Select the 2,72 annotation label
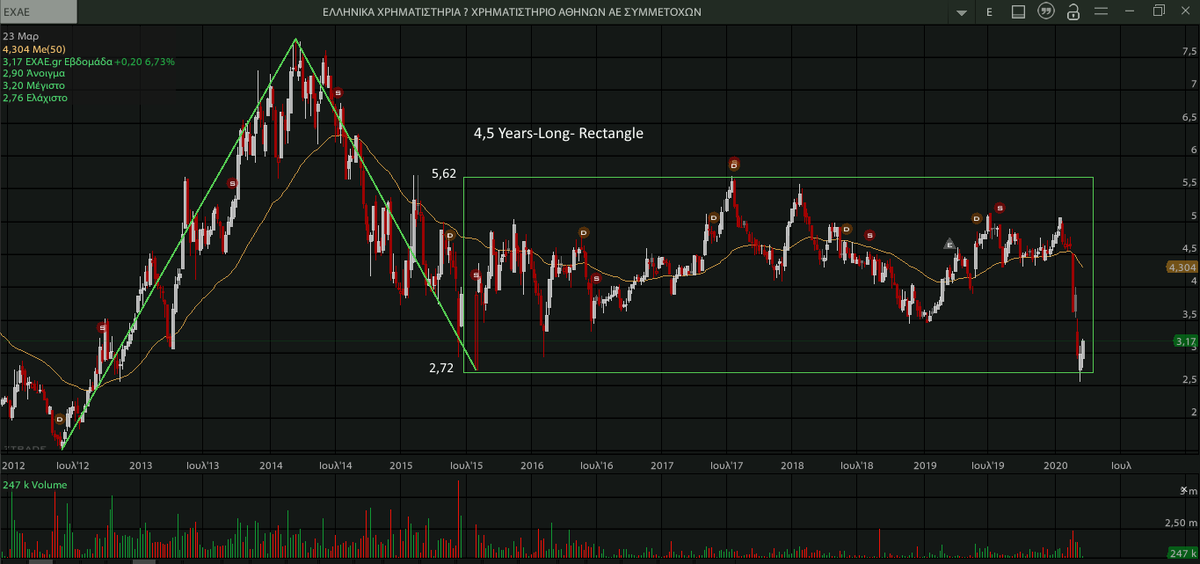 (441, 368)
